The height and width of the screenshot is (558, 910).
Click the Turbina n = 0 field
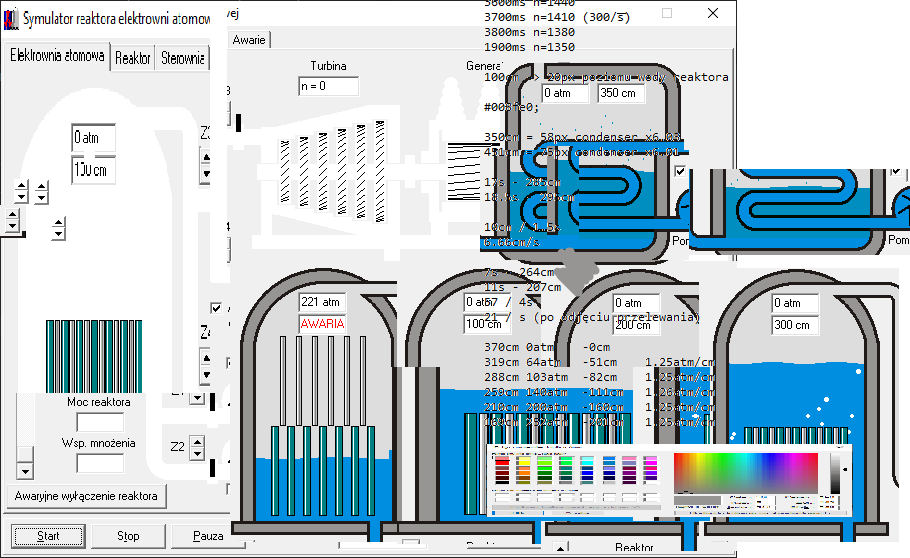(x=328, y=86)
